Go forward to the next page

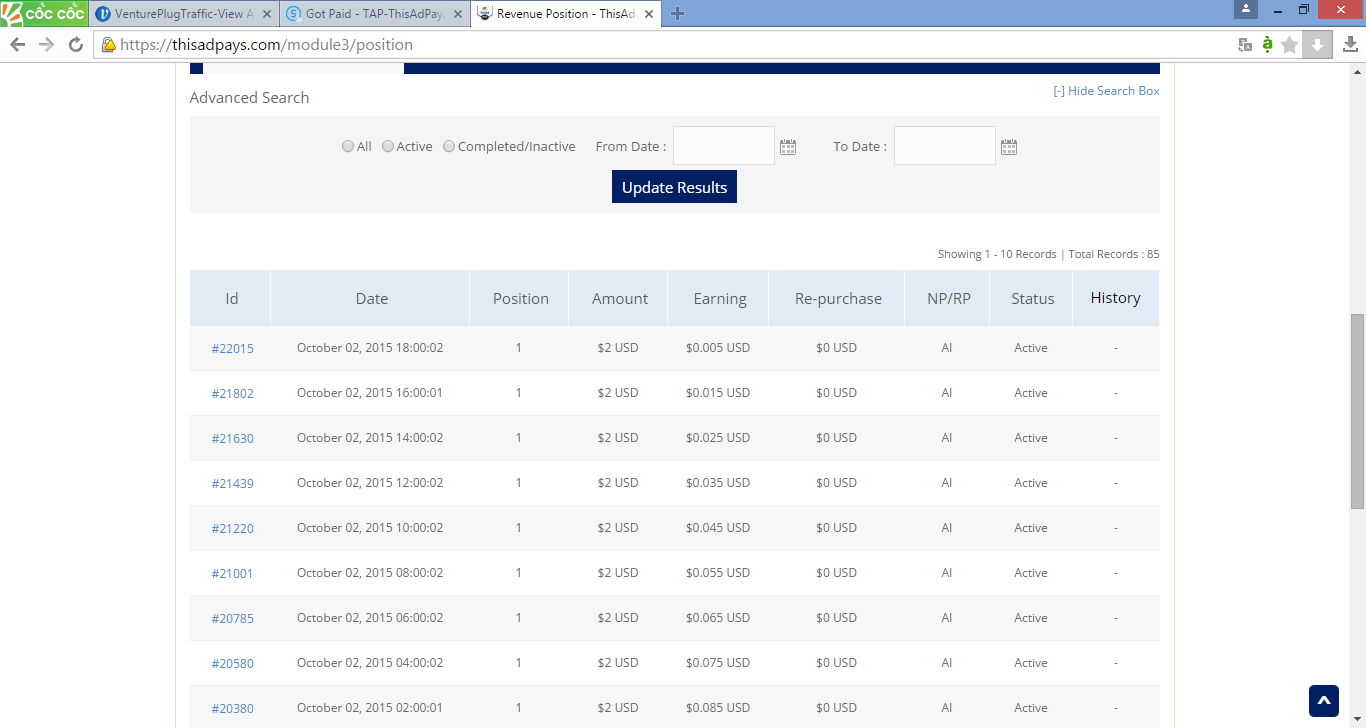pyautogui.click(x=46, y=45)
